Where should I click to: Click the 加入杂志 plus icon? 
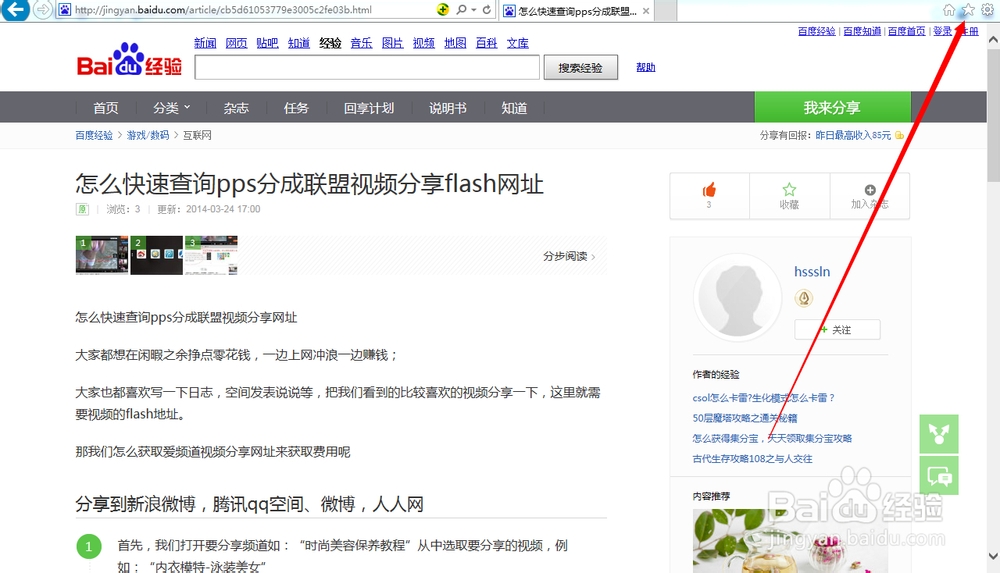(870, 190)
